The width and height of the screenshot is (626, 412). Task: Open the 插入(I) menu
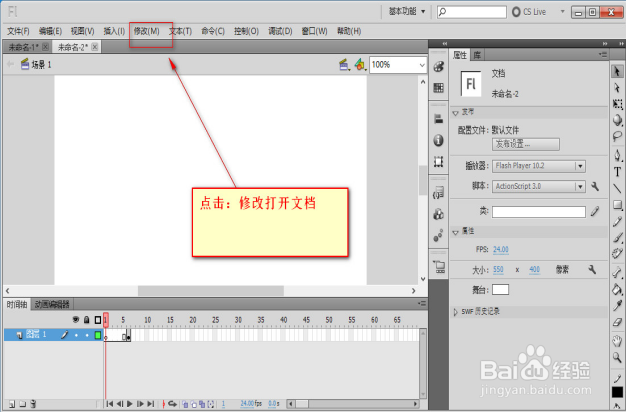coord(114,31)
